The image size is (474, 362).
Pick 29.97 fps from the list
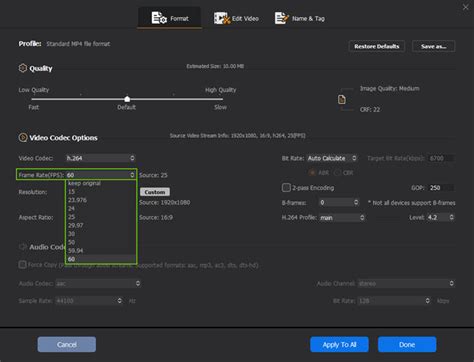pyautogui.click(x=100, y=225)
